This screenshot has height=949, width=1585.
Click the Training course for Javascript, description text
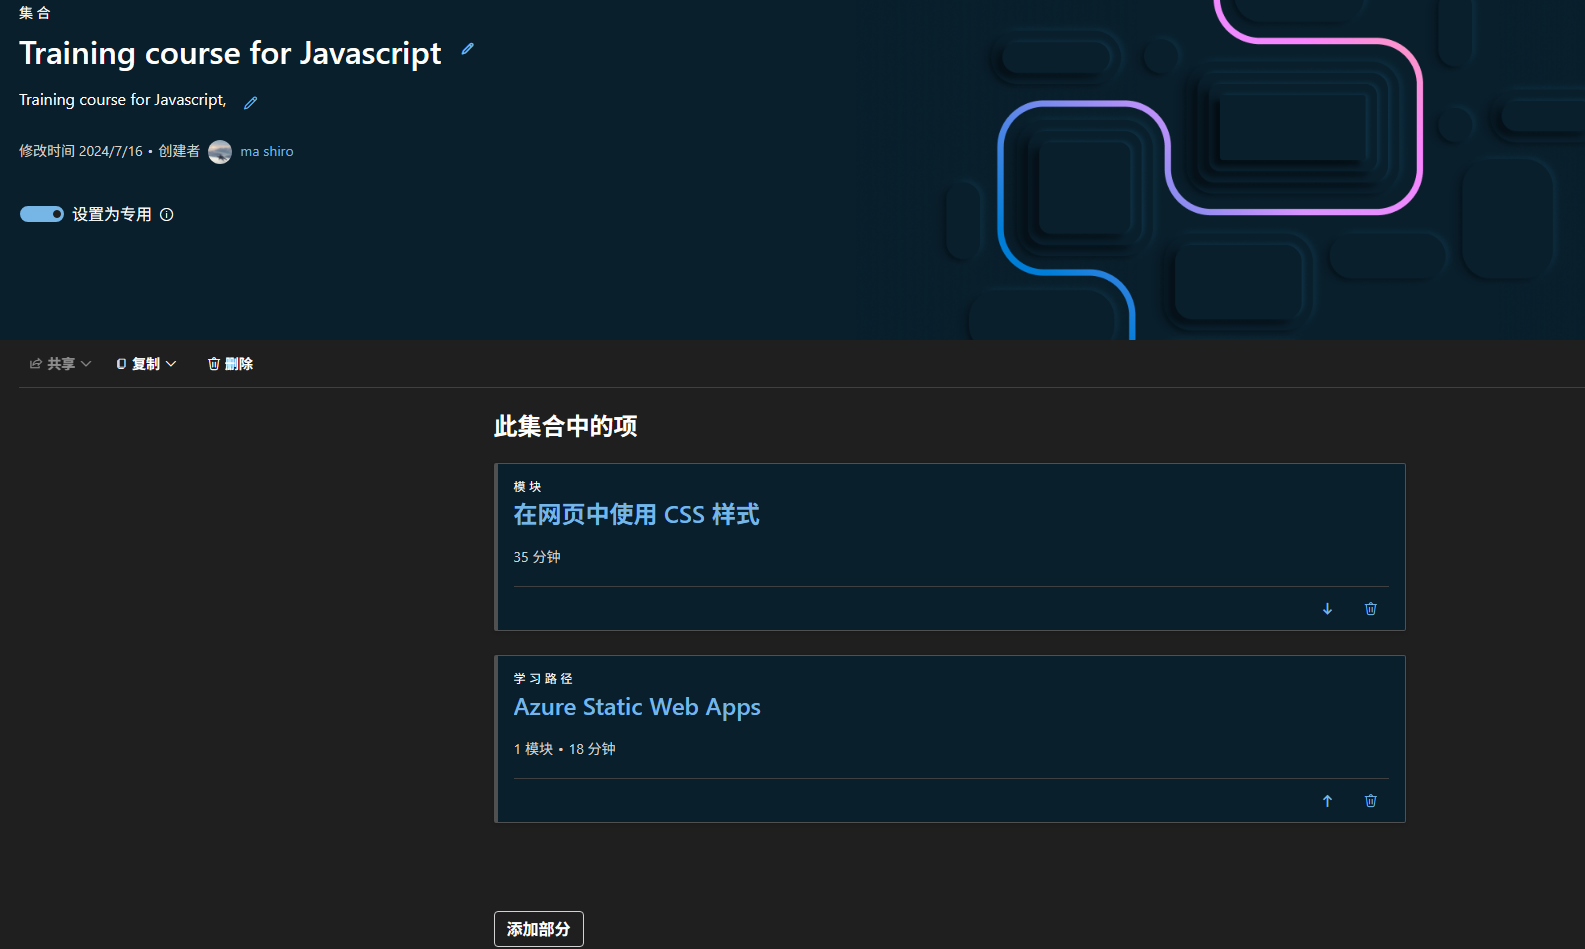[123, 100]
